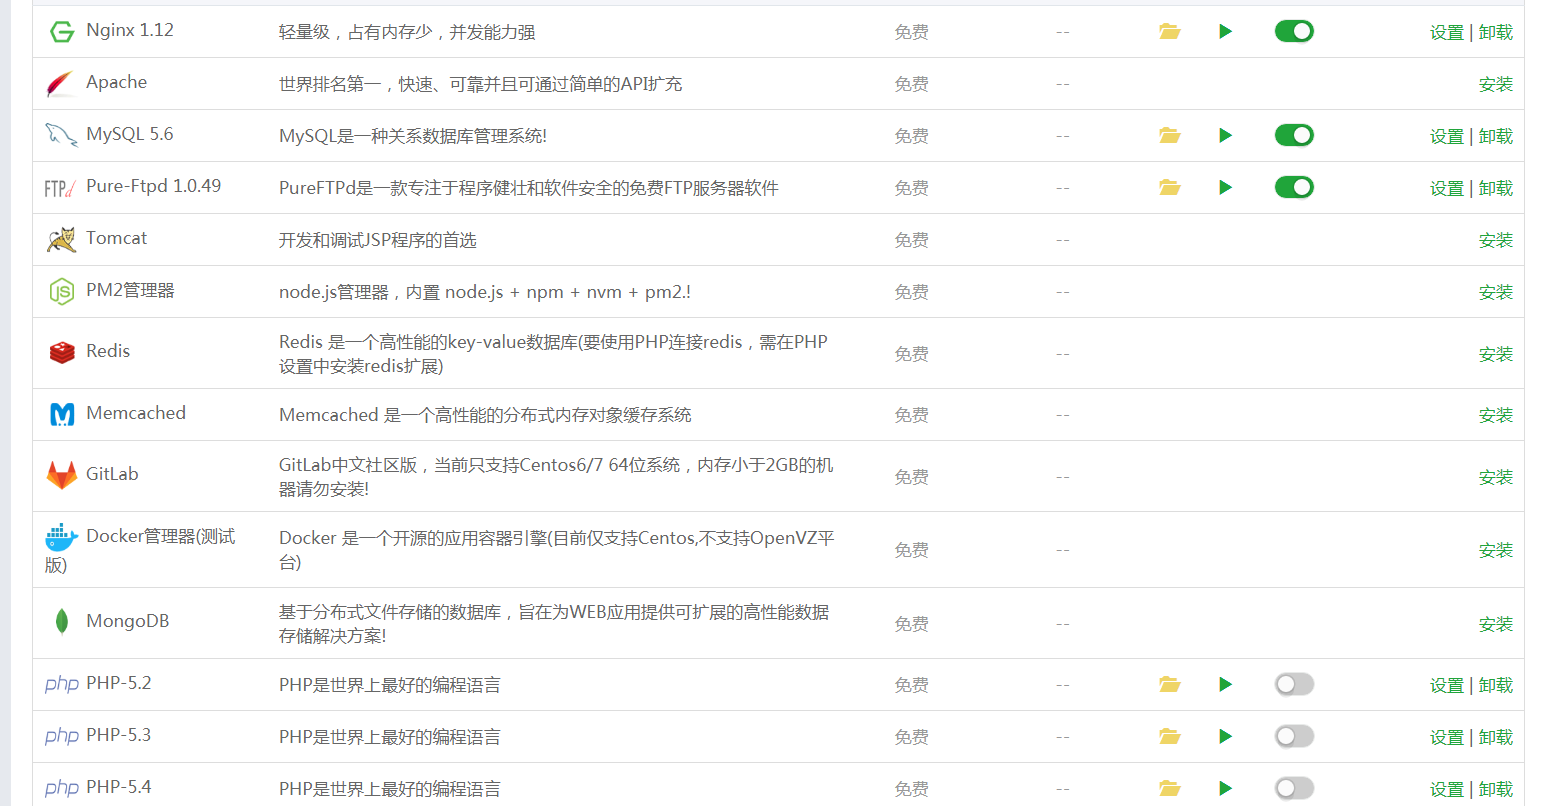Viewport: 1545px width, 806px height.
Task: Click the MySQL 5.6 play icon
Action: point(1226,136)
